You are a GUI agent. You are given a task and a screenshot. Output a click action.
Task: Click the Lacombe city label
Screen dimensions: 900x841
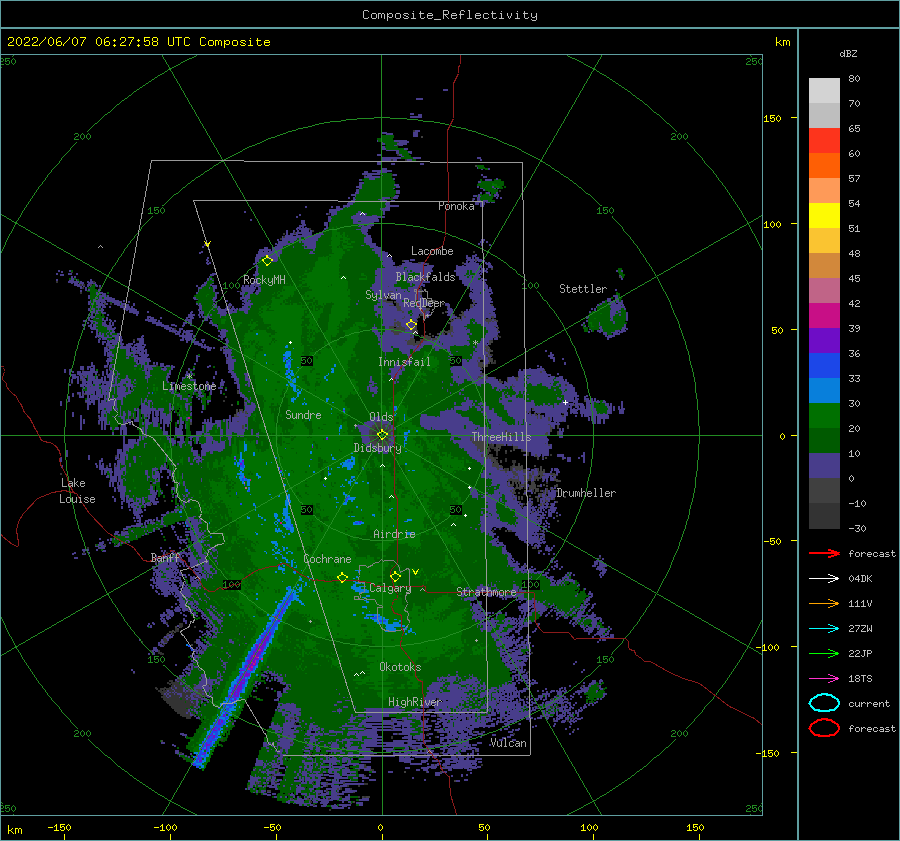pos(432,251)
